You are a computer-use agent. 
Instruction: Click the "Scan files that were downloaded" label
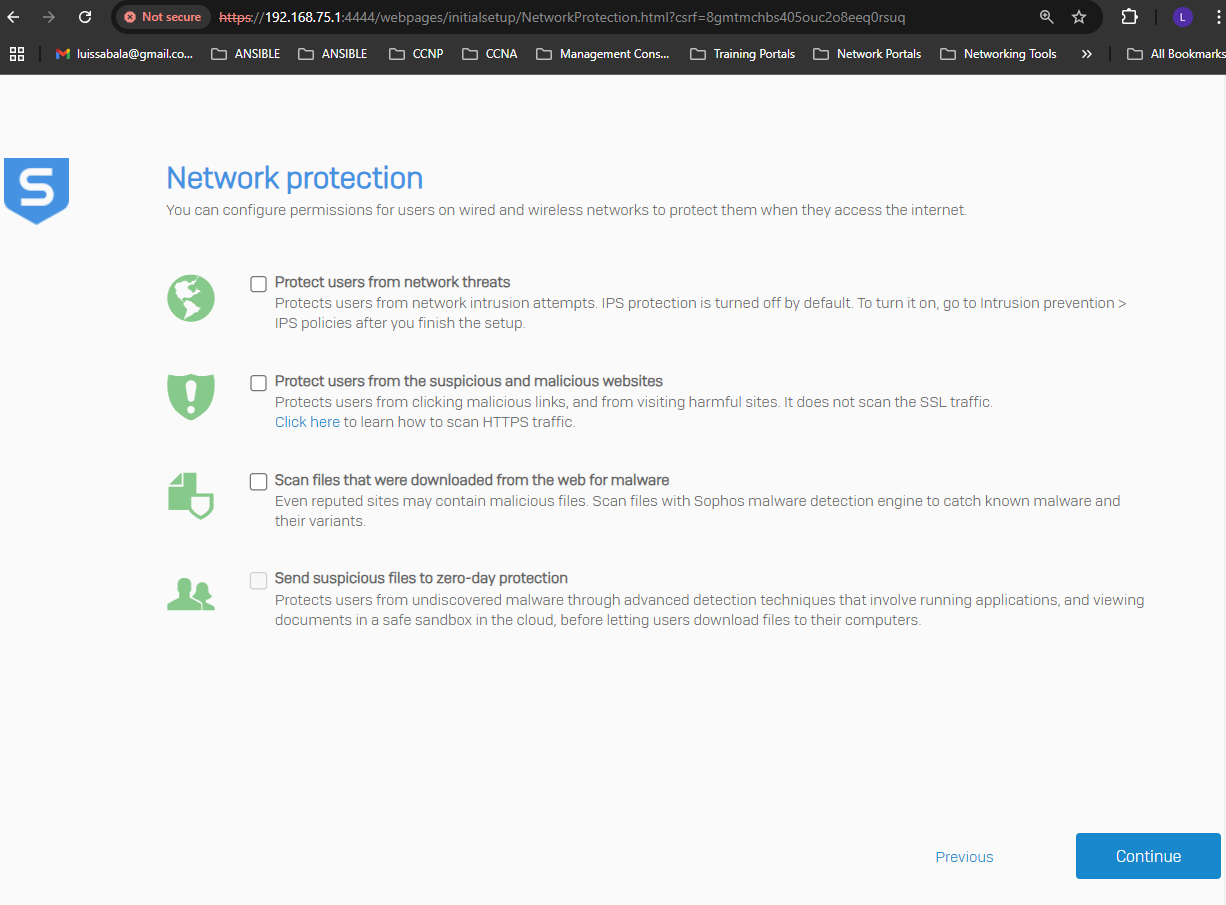(472, 480)
